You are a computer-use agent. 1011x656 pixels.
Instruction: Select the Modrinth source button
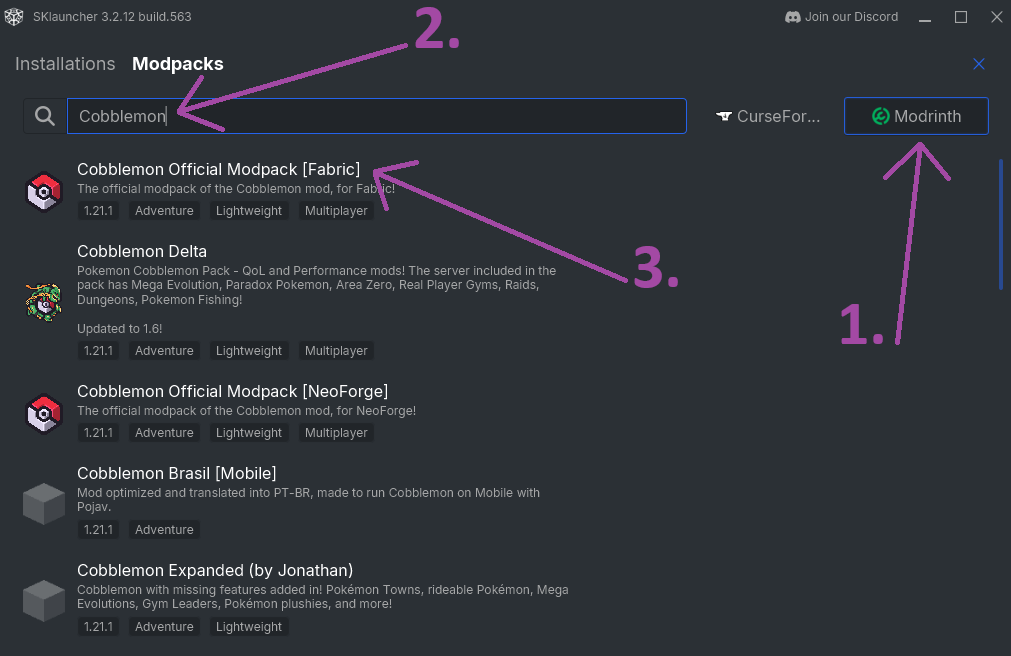[x=916, y=116]
